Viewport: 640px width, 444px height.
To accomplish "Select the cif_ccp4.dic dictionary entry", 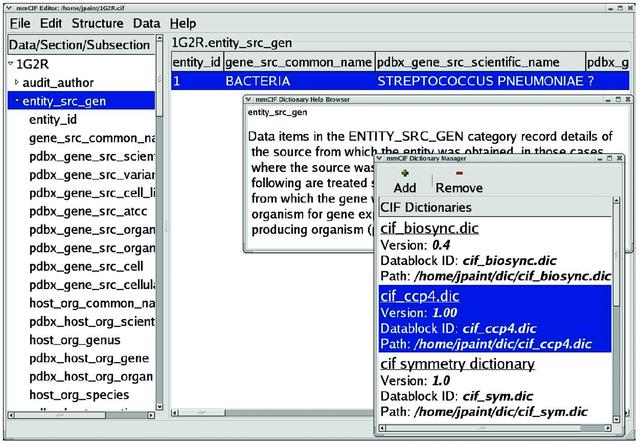I will click(x=495, y=319).
